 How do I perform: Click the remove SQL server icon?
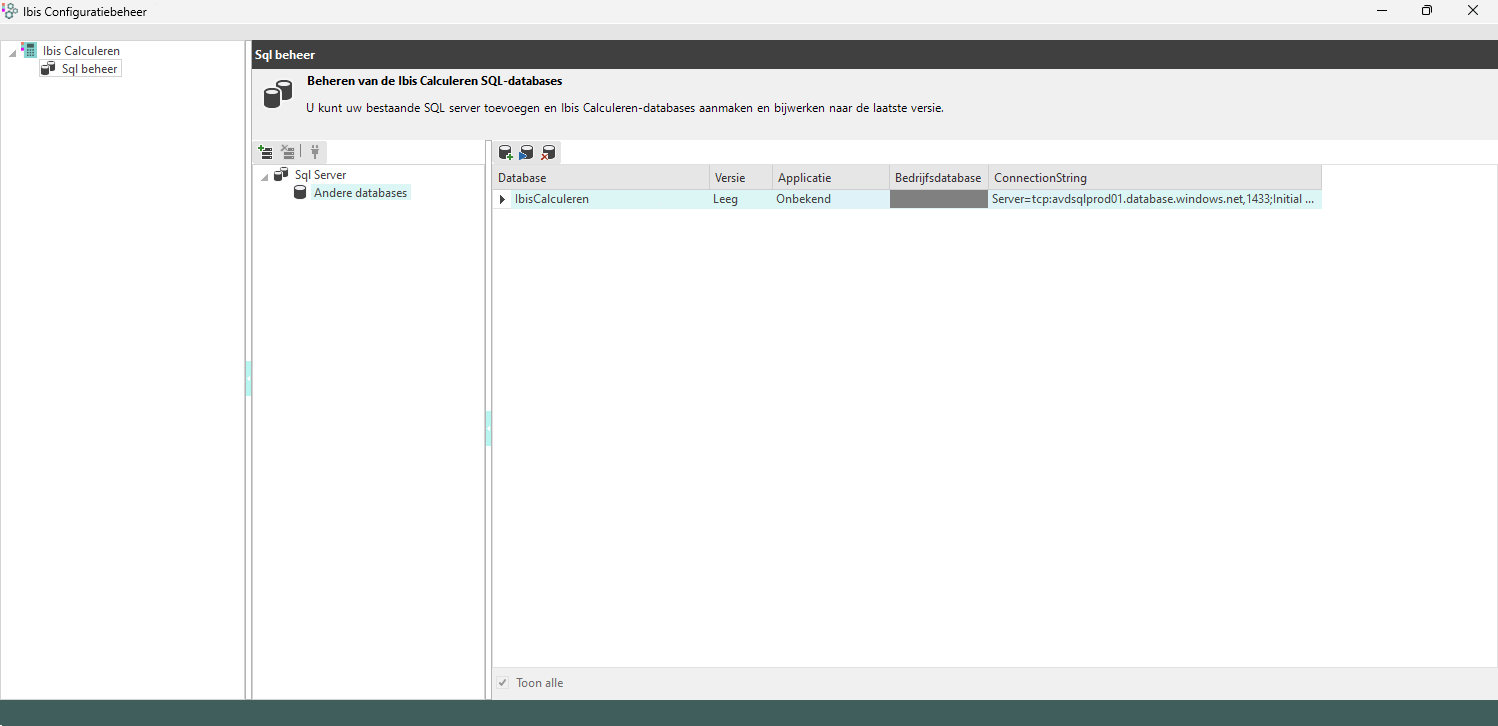(288, 152)
